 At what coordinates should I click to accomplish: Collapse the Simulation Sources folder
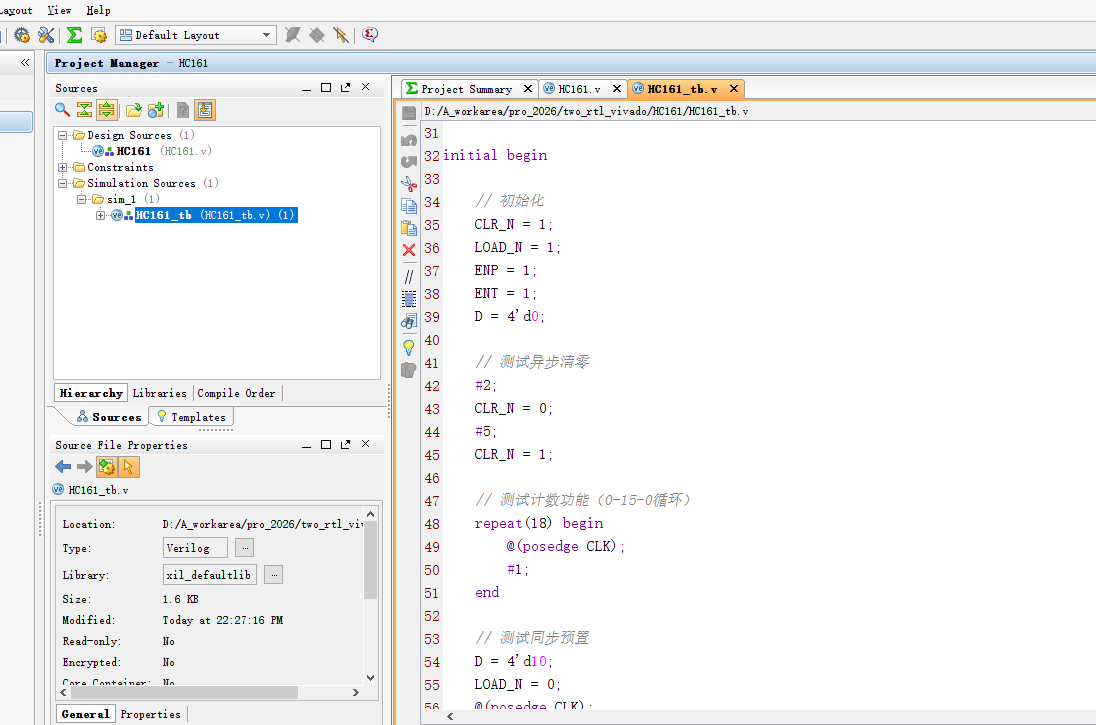point(62,184)
